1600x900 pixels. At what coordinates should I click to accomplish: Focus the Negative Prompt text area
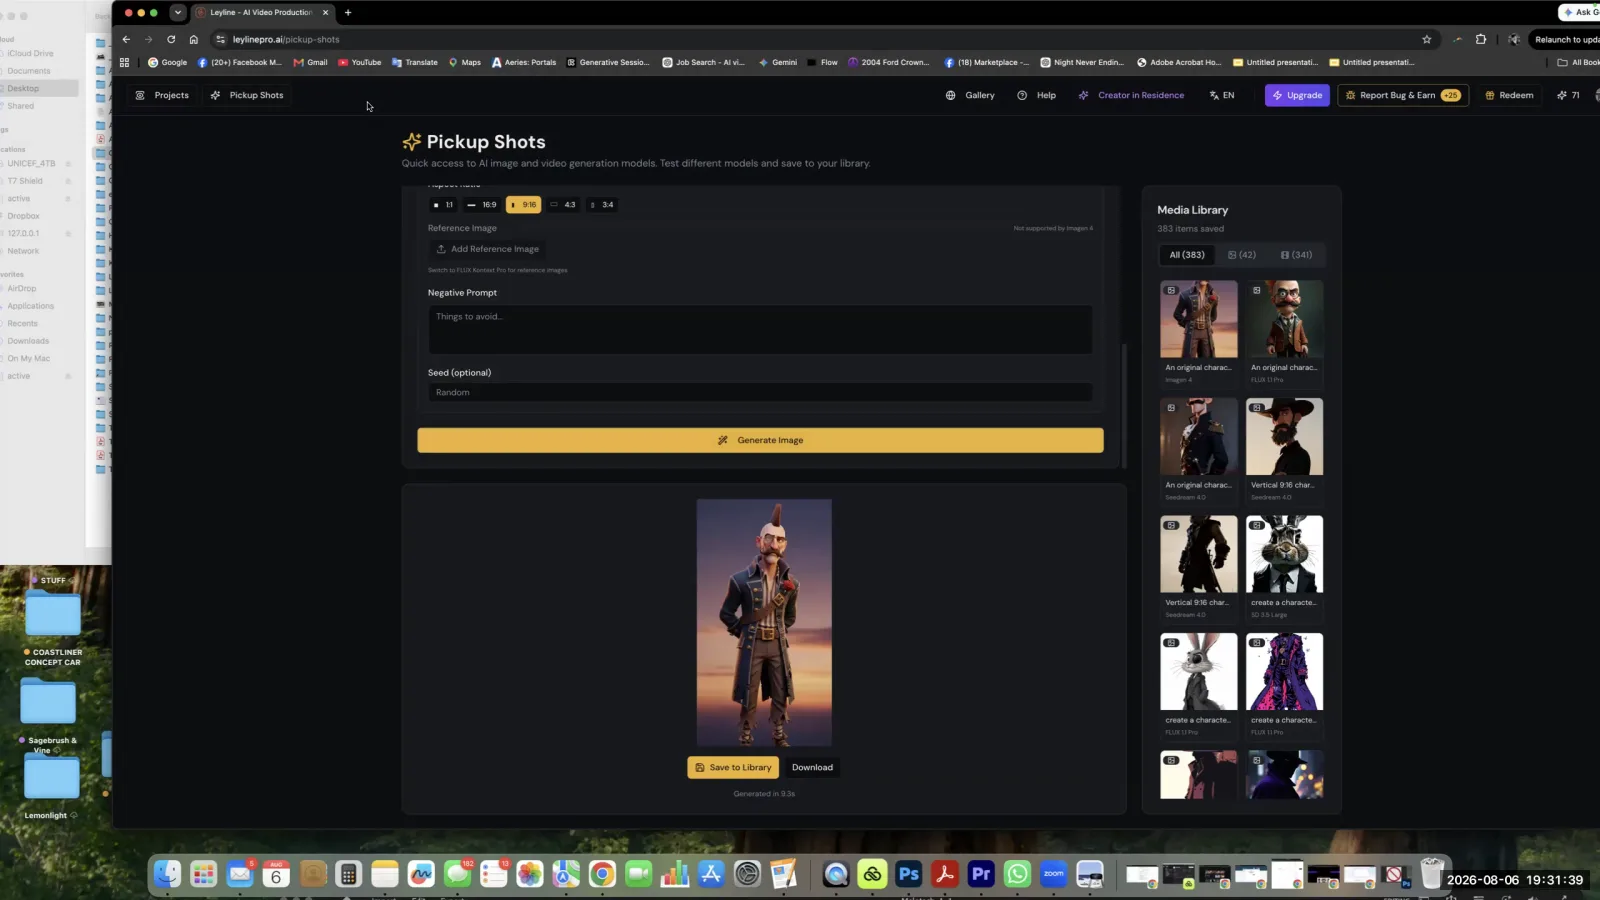(x=760, y=329)
